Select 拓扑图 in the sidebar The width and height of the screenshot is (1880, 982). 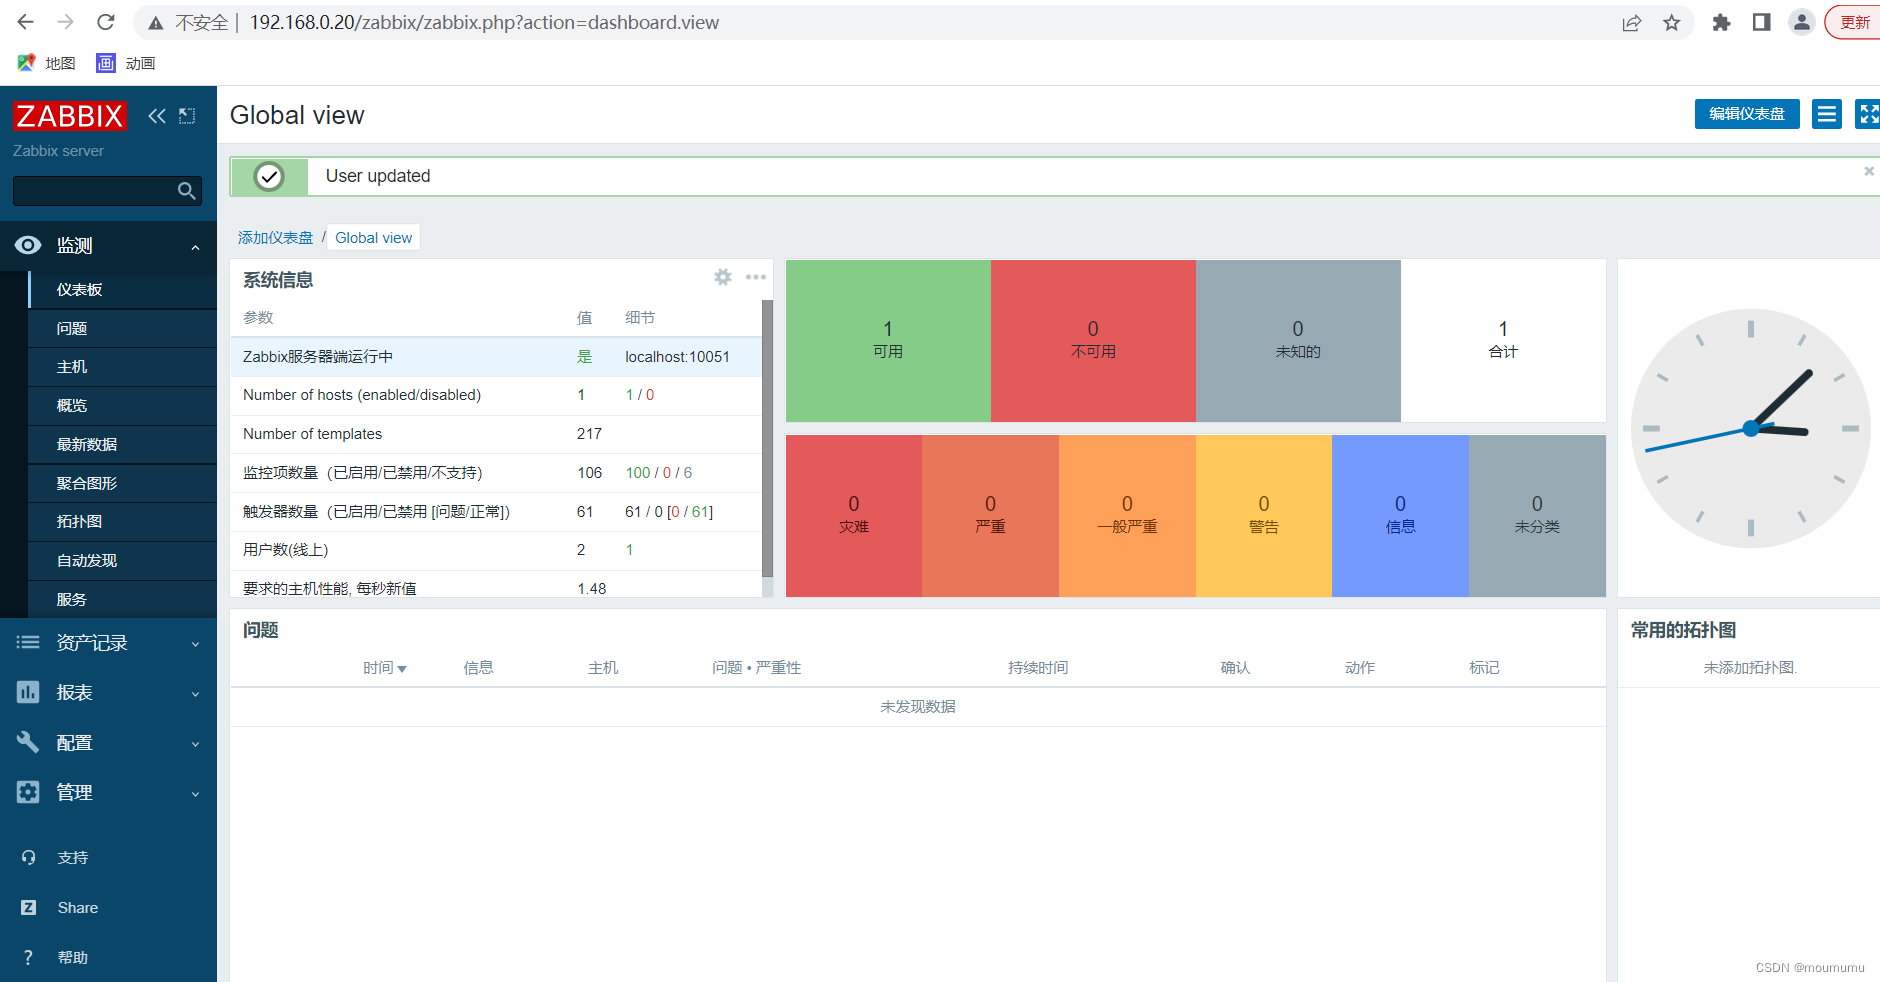click(123, 522)
